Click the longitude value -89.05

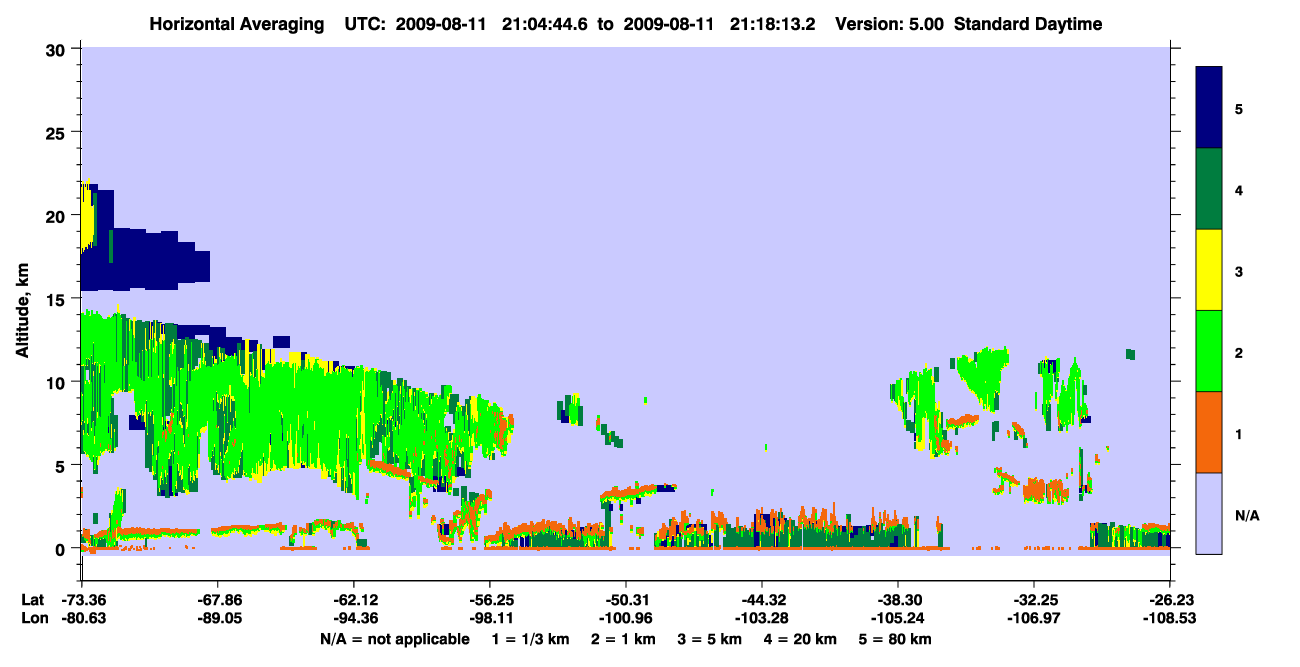217,618
